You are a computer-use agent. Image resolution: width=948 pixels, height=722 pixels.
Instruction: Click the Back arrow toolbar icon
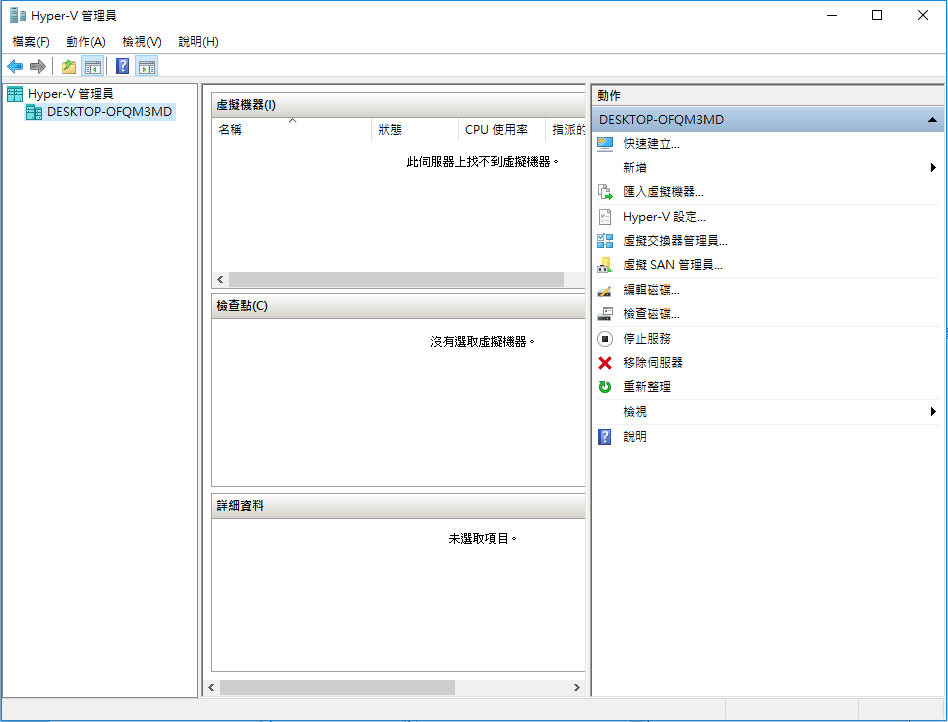coord(15,67)
